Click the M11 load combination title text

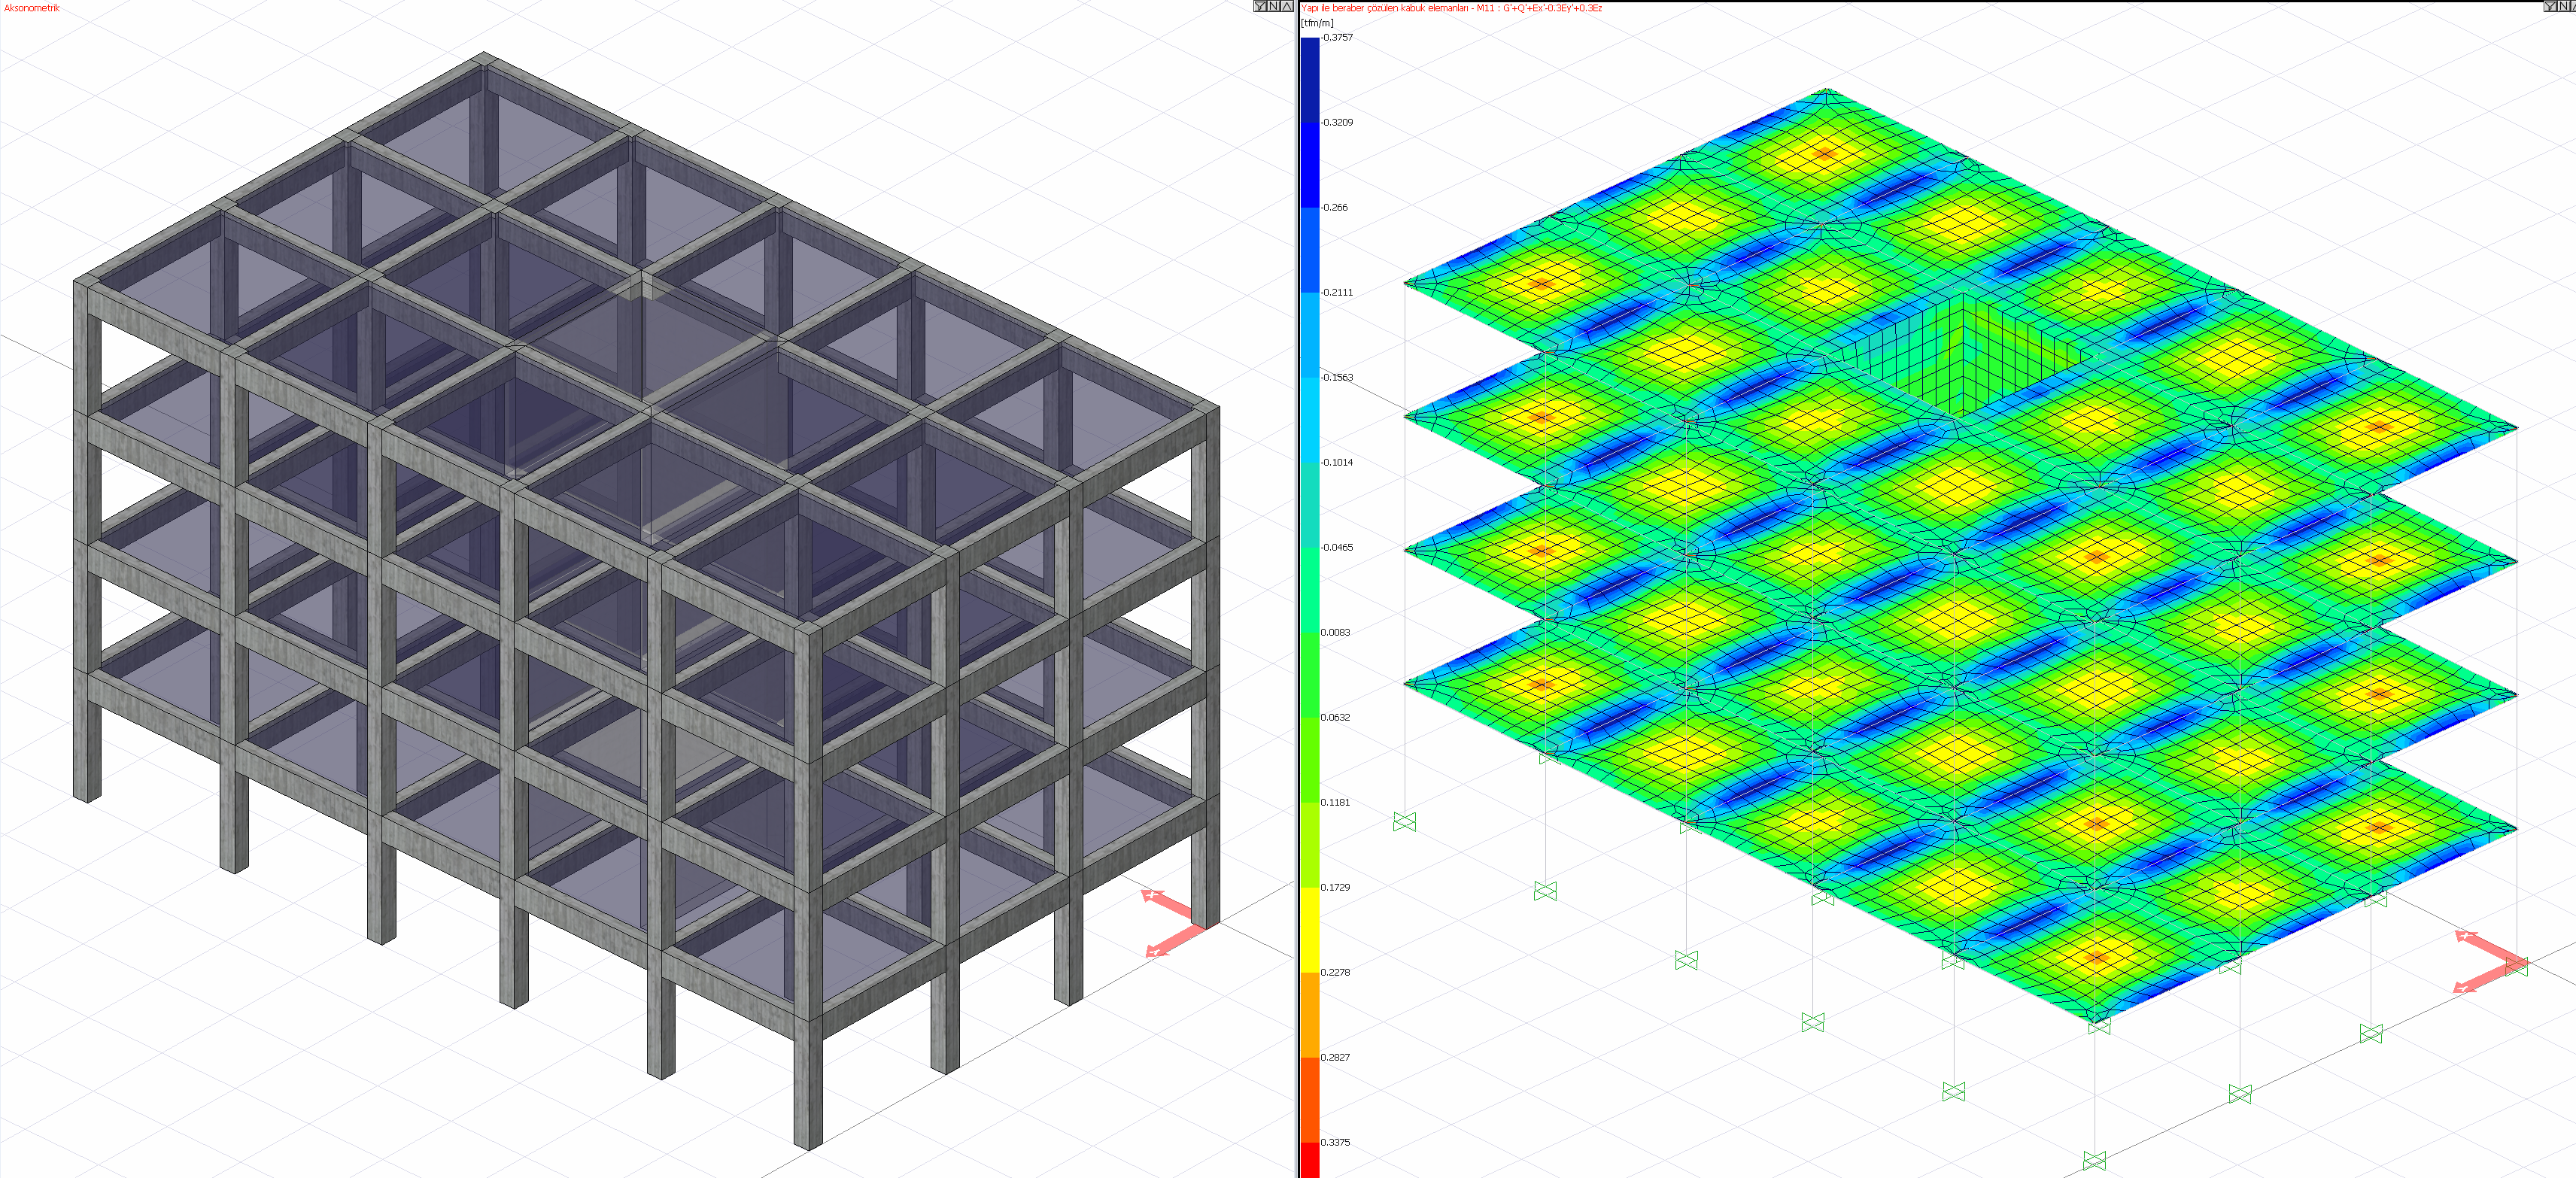[1451, 8]
